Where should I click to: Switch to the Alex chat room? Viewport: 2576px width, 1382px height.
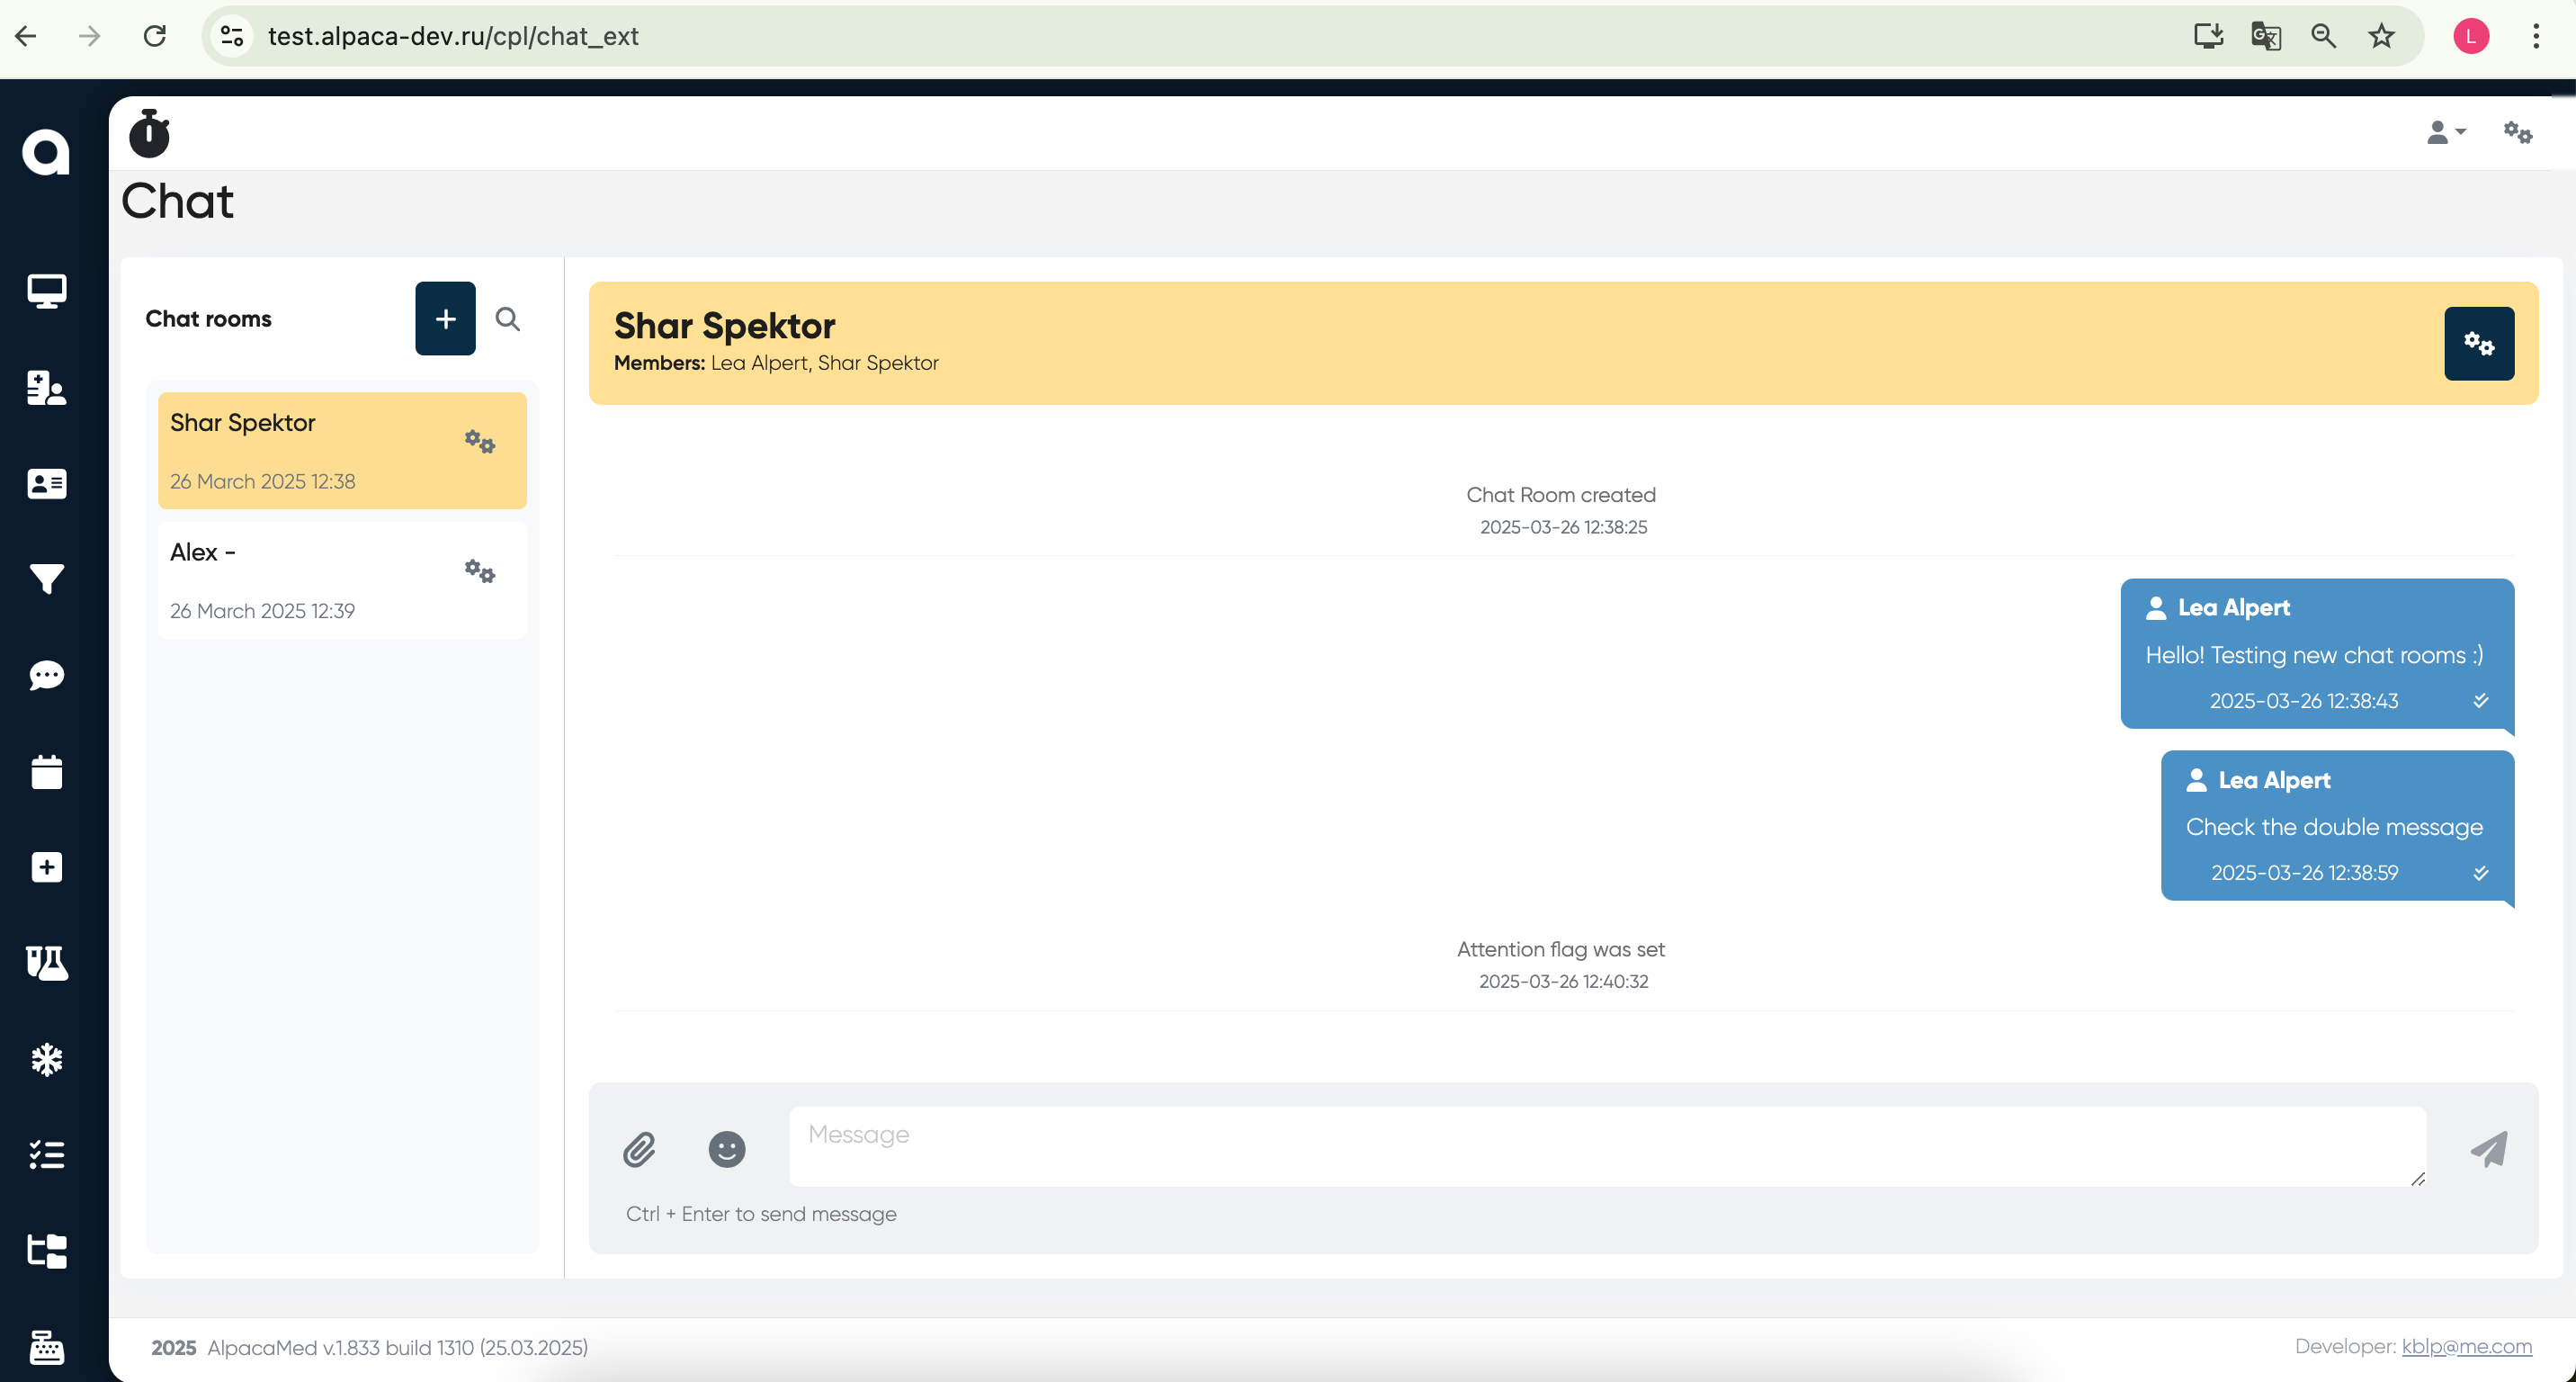(300, 580)
